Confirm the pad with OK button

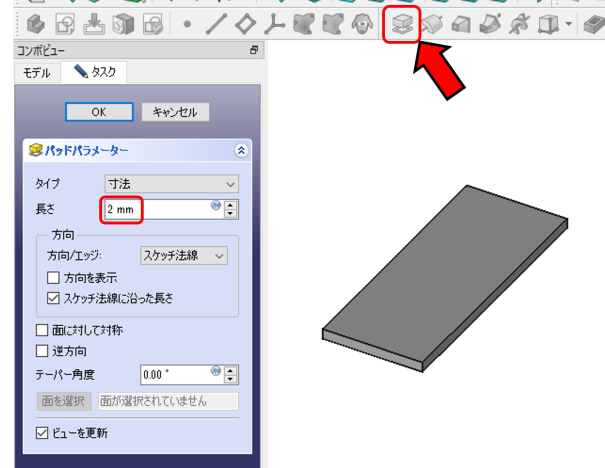[99, 112]
